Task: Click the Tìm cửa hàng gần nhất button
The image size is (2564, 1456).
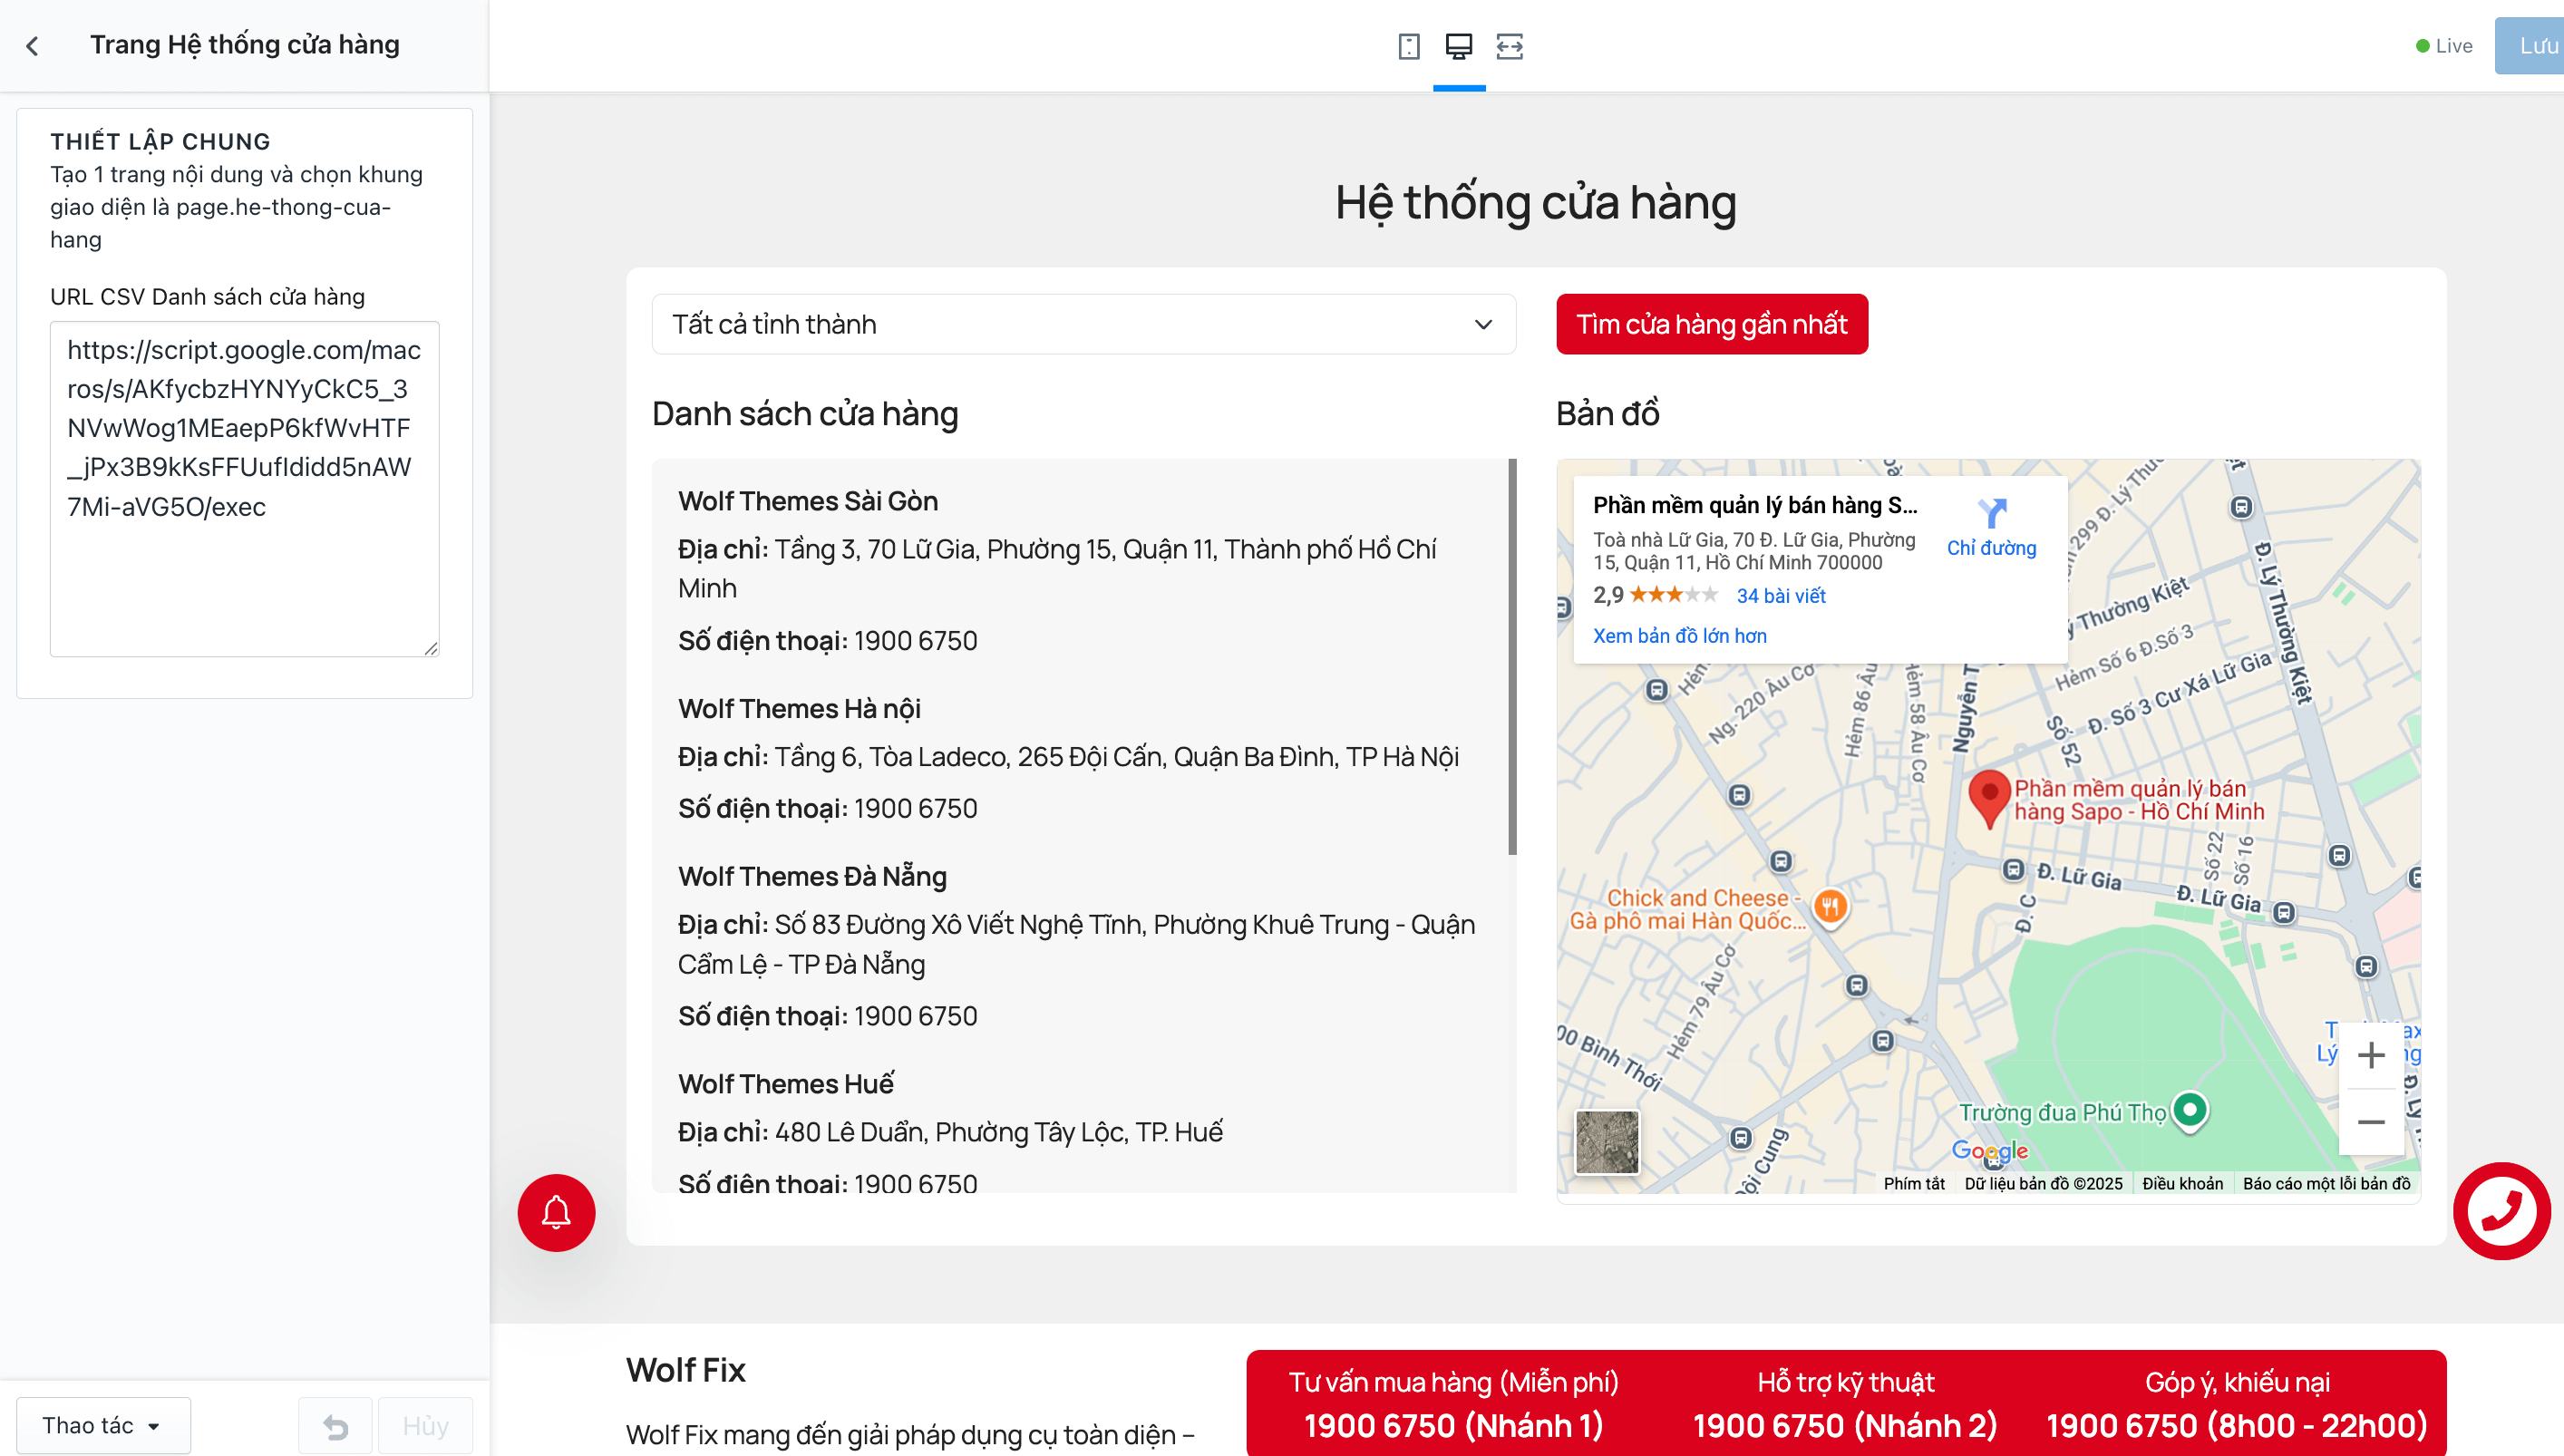Action: click(x=1711, y=324)
